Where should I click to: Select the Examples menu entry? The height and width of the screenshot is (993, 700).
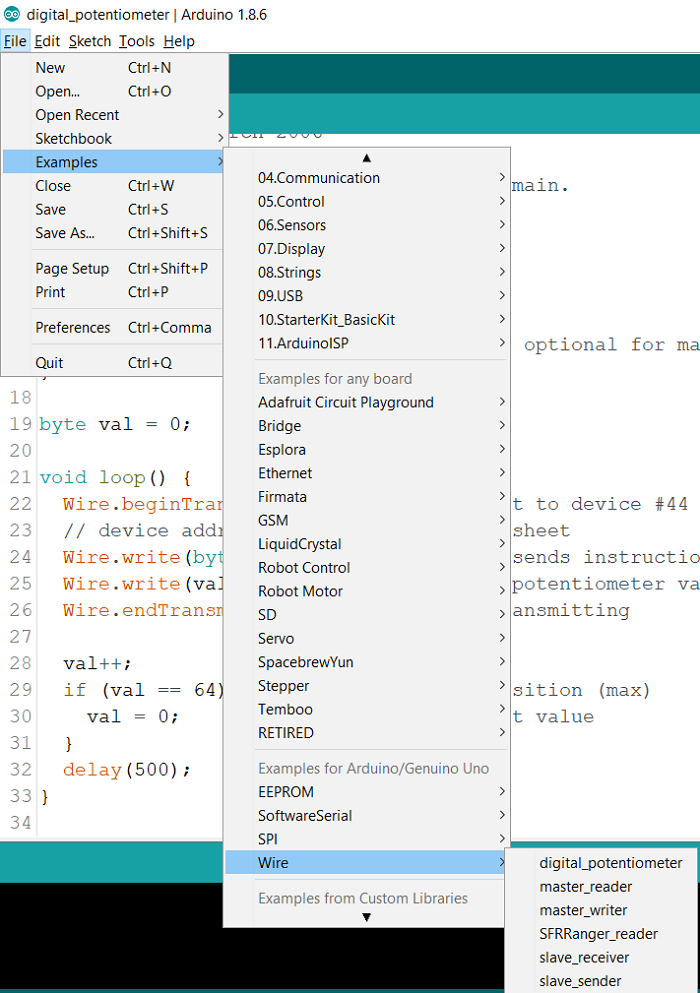tap(114, 162)
